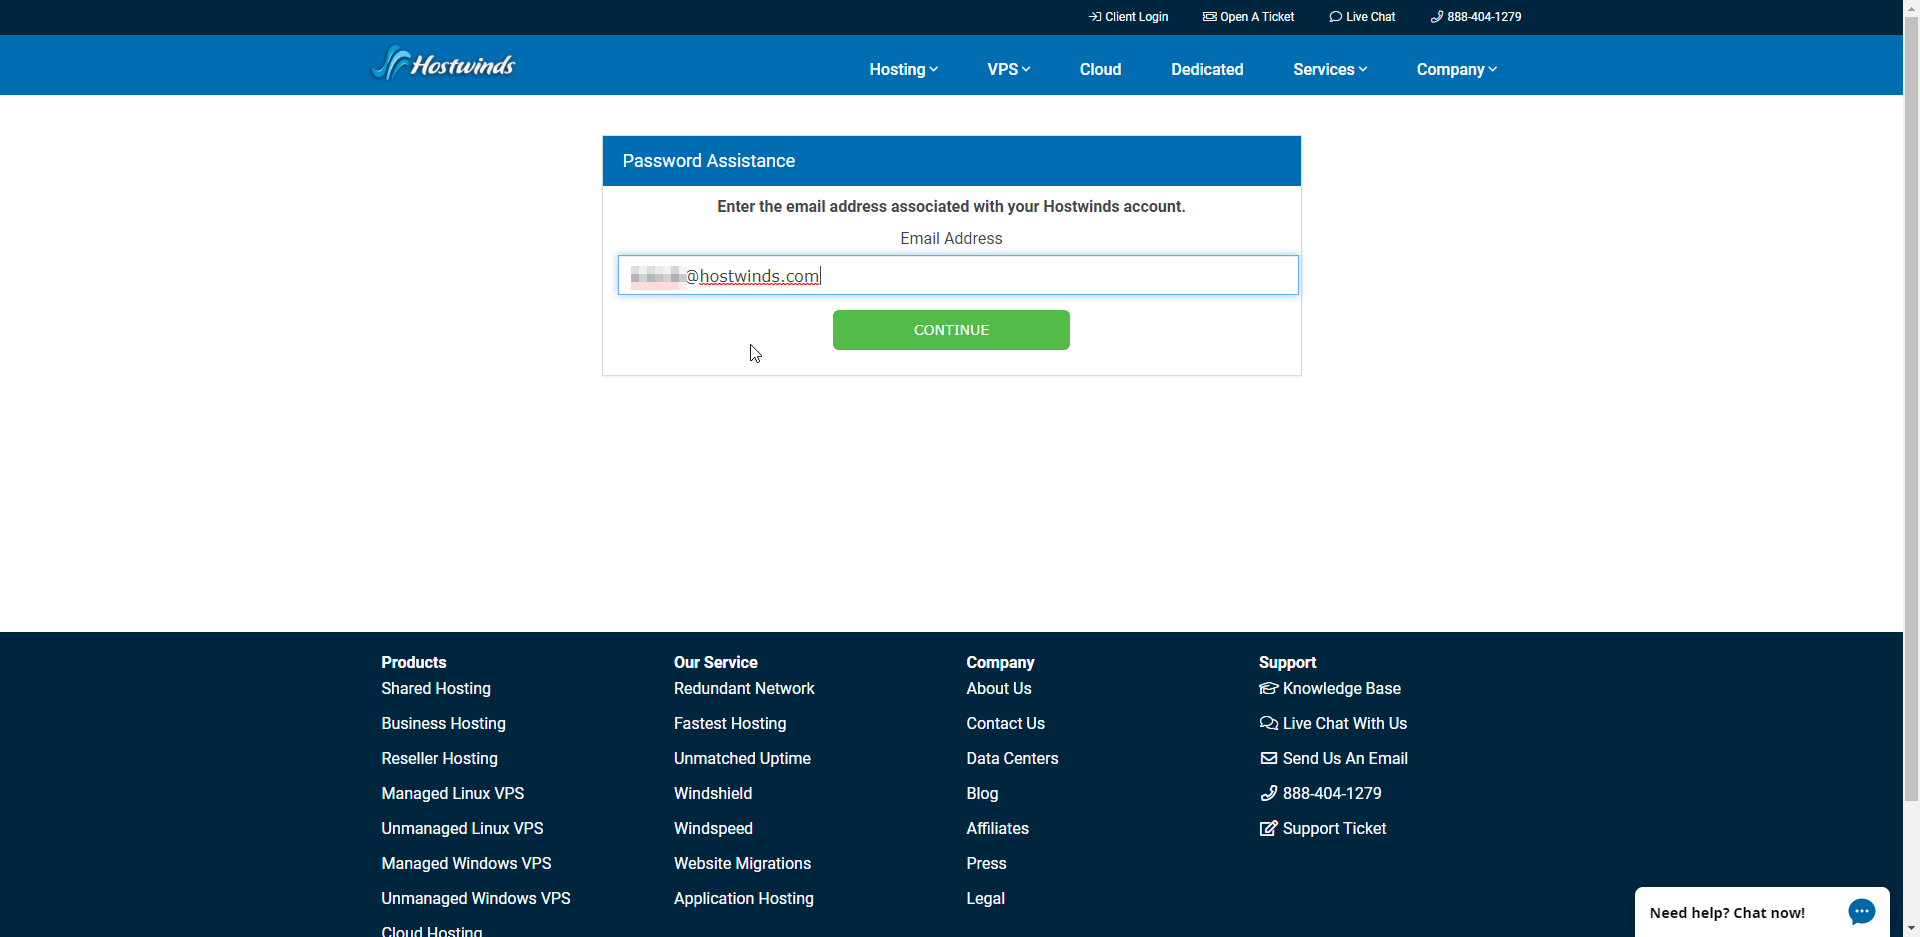Open Redundant Network link

744,688
